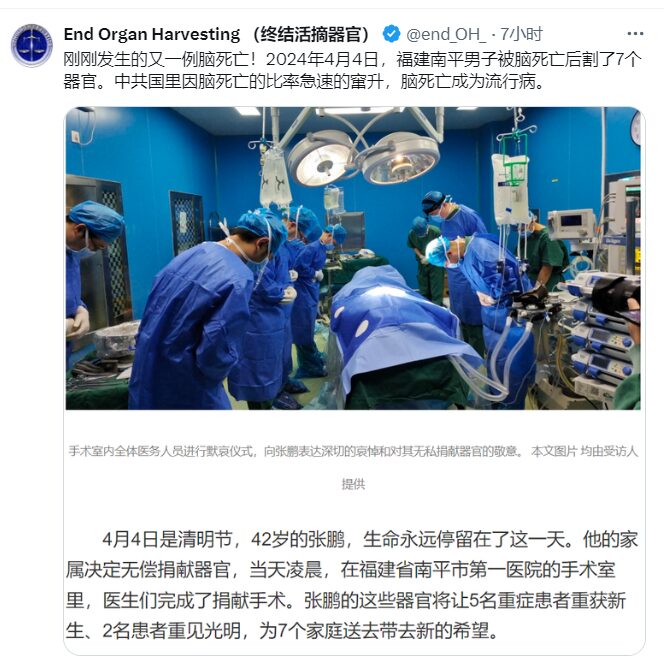Open the @end_OH_ handle link
This screenshot has width=664, height=656.
coord(446,34)
